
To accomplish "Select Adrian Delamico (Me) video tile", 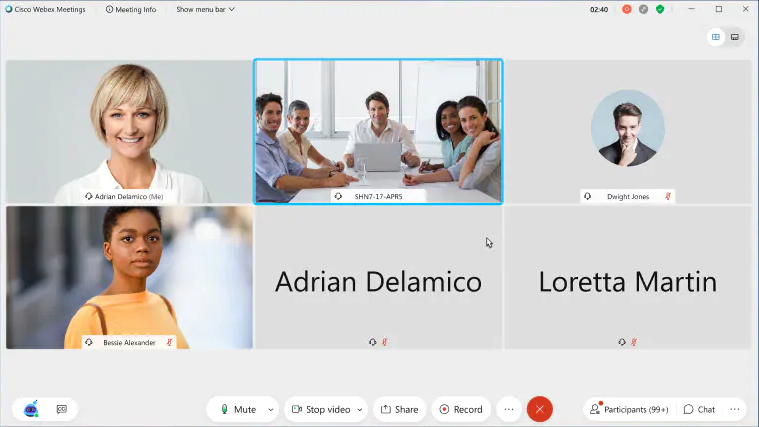I will [x=129, y=131].
